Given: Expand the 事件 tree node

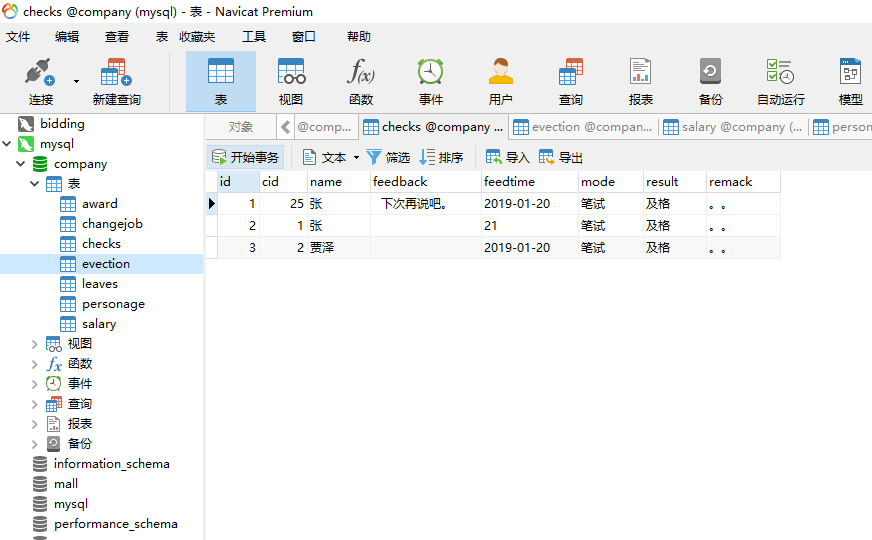Looking at the screenshot, I should 34,384.
